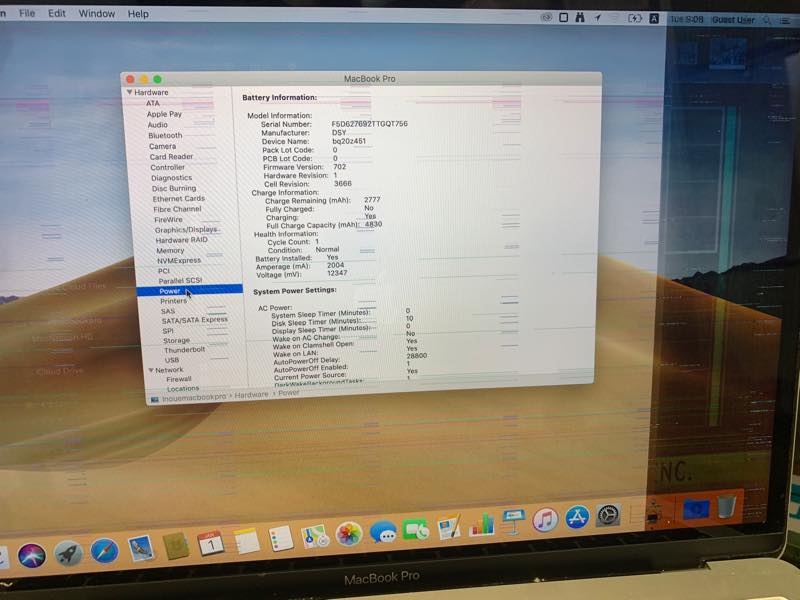800x600 pixels.
Task: Open Siri from the Dock
Action: (x=32, y=555)
